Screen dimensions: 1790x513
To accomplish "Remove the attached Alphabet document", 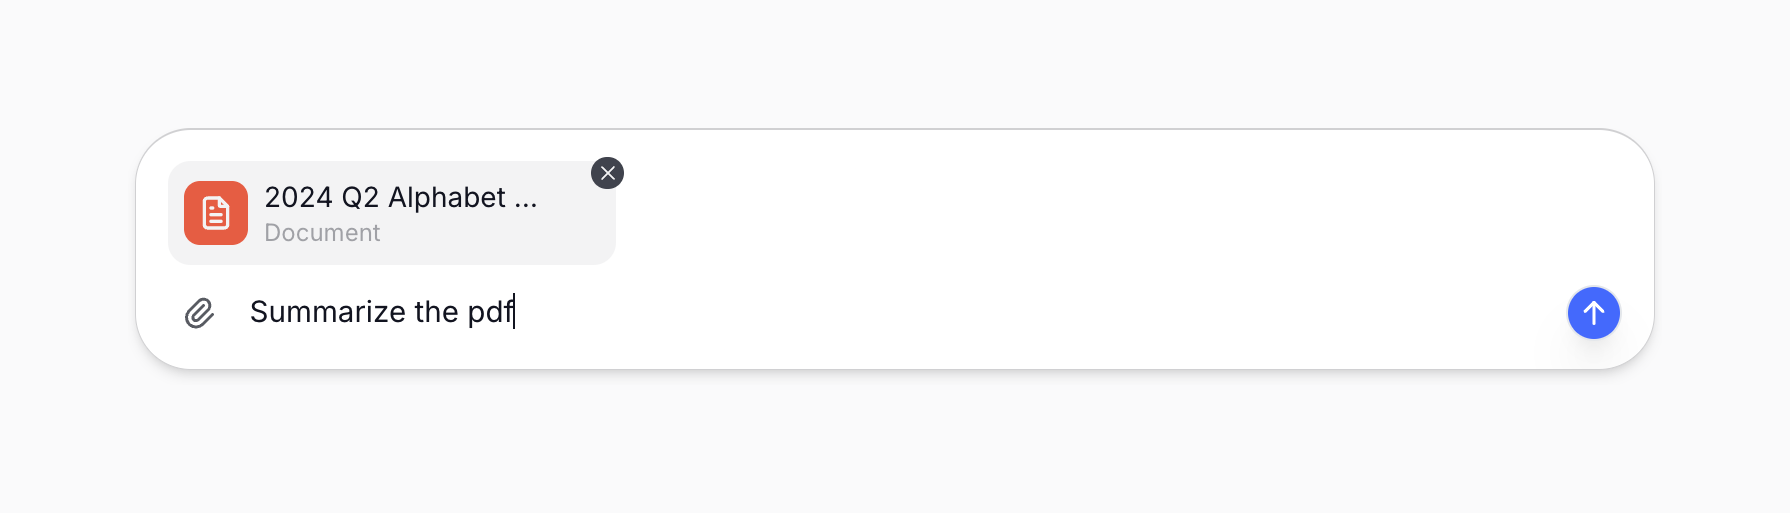I will tap(607, 173).
